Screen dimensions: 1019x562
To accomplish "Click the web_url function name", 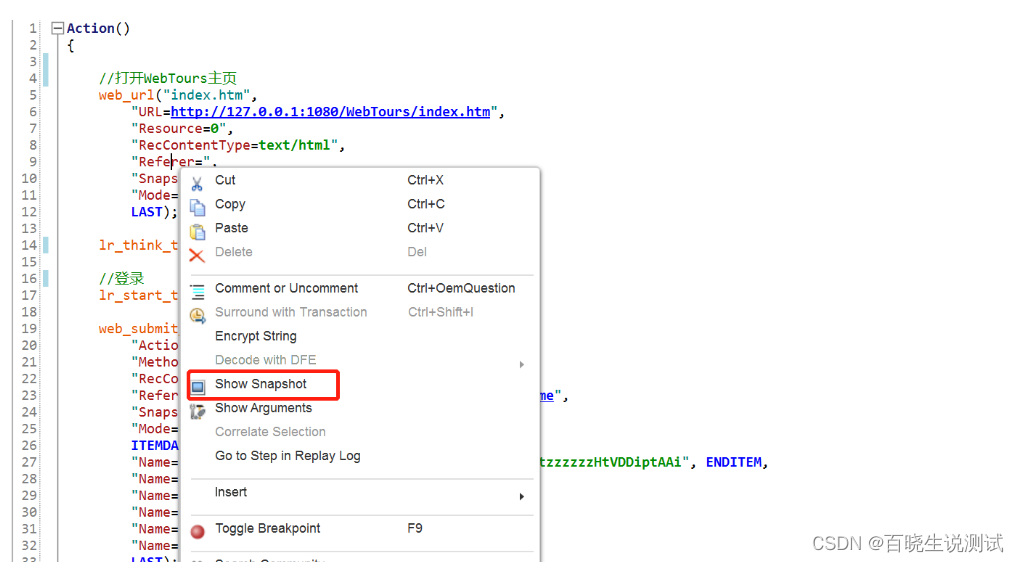I will [127, 96].
